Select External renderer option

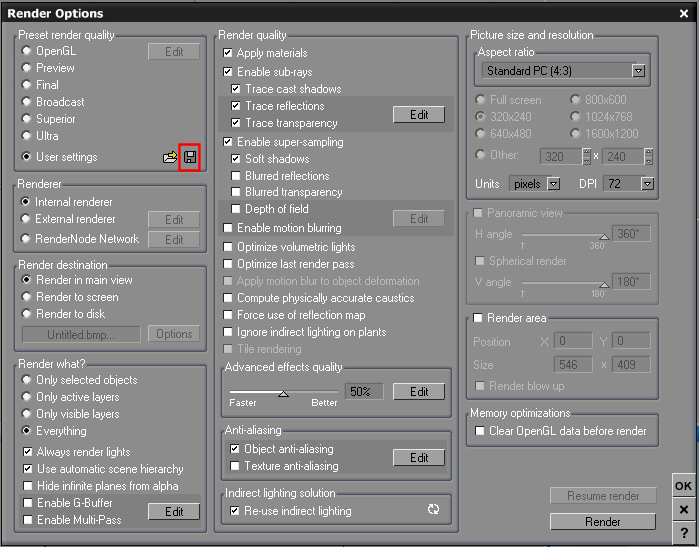(25, 219)
